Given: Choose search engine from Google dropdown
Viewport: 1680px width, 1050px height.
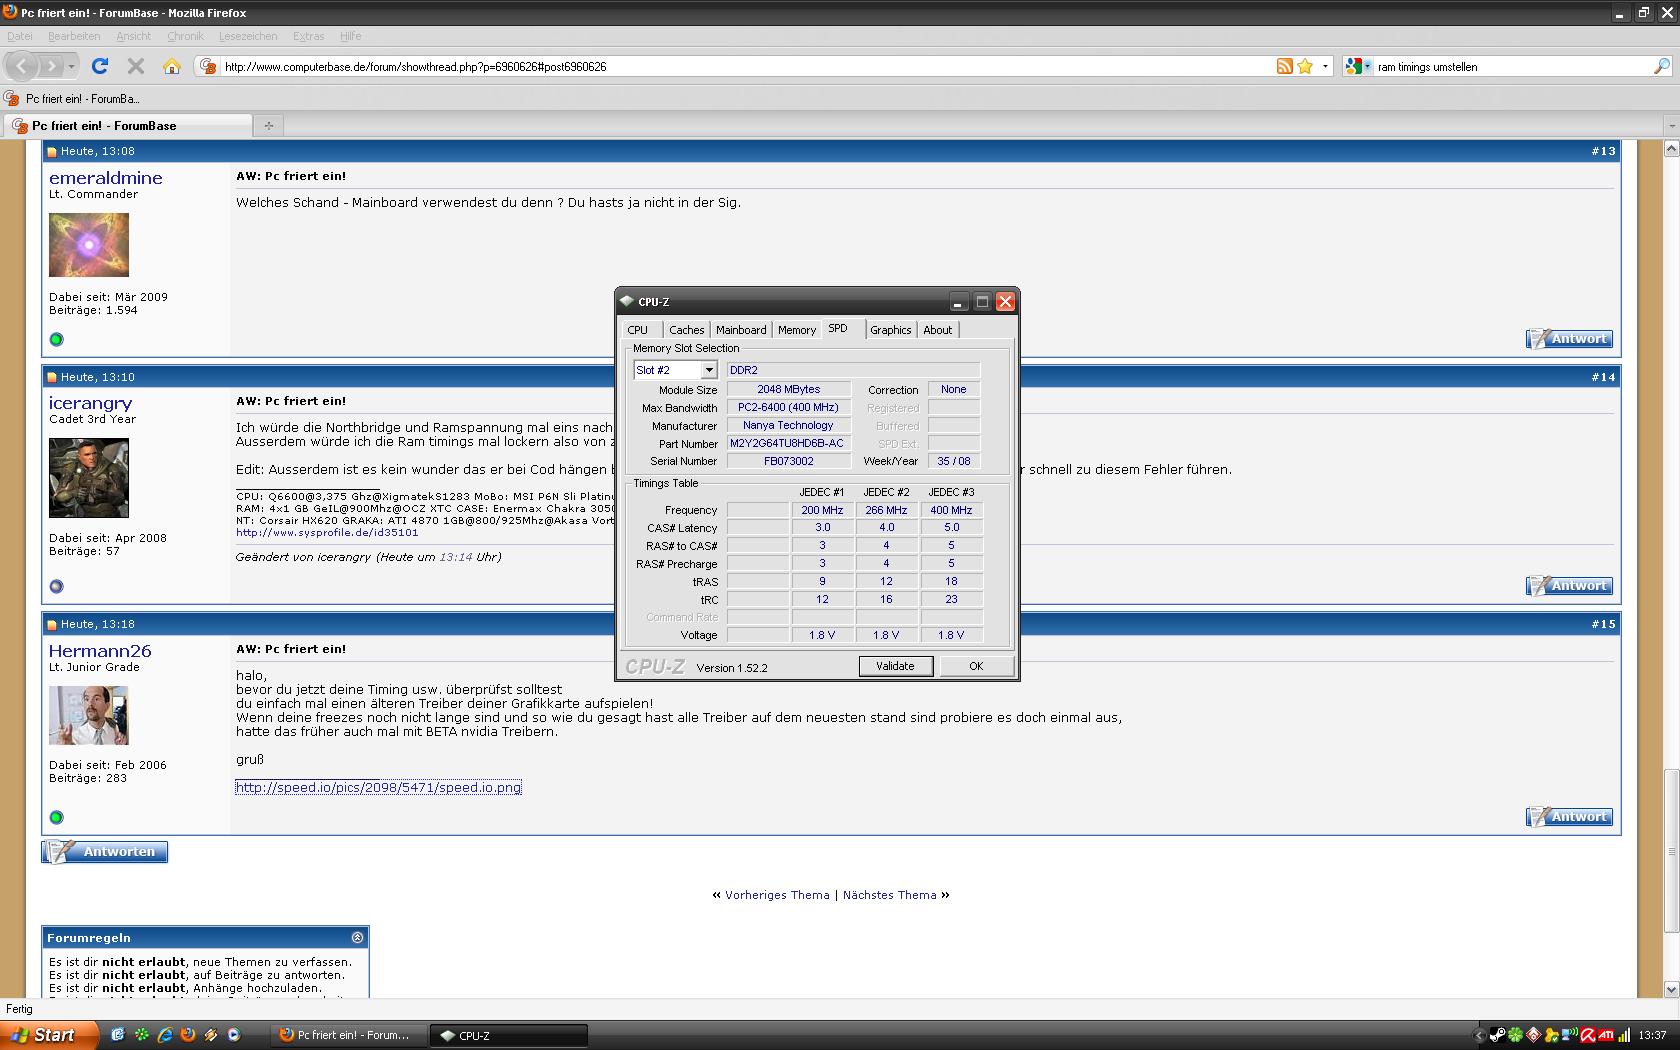Looking at the screenshot, I should (1358, 66).
